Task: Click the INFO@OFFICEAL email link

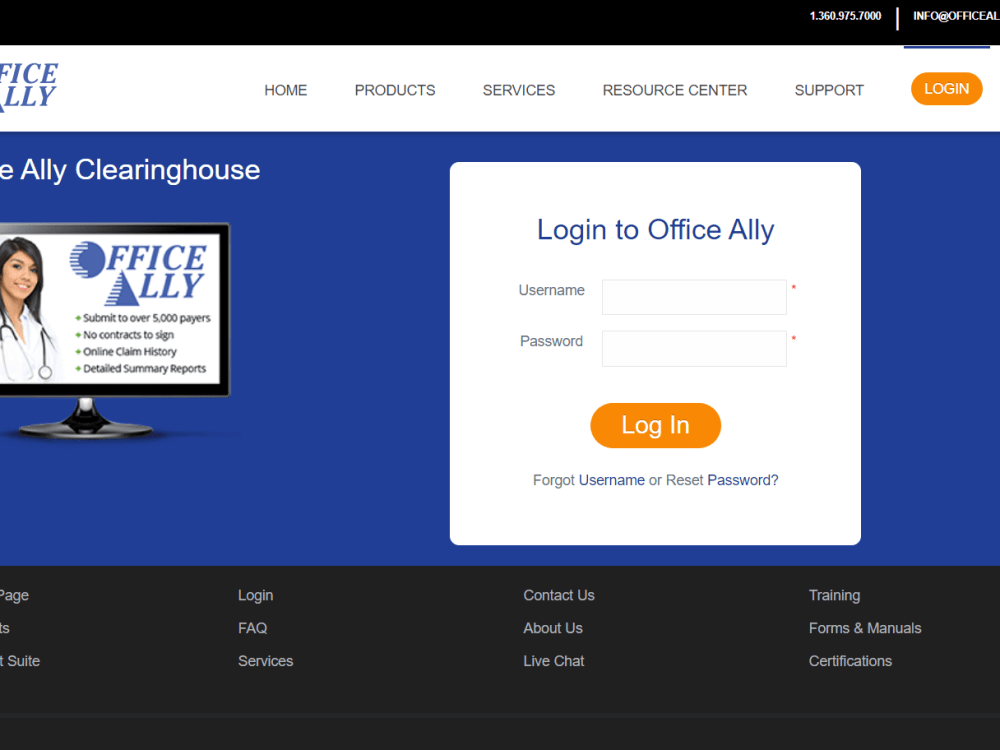Action: pyautogui.click(x=956, y=16)
